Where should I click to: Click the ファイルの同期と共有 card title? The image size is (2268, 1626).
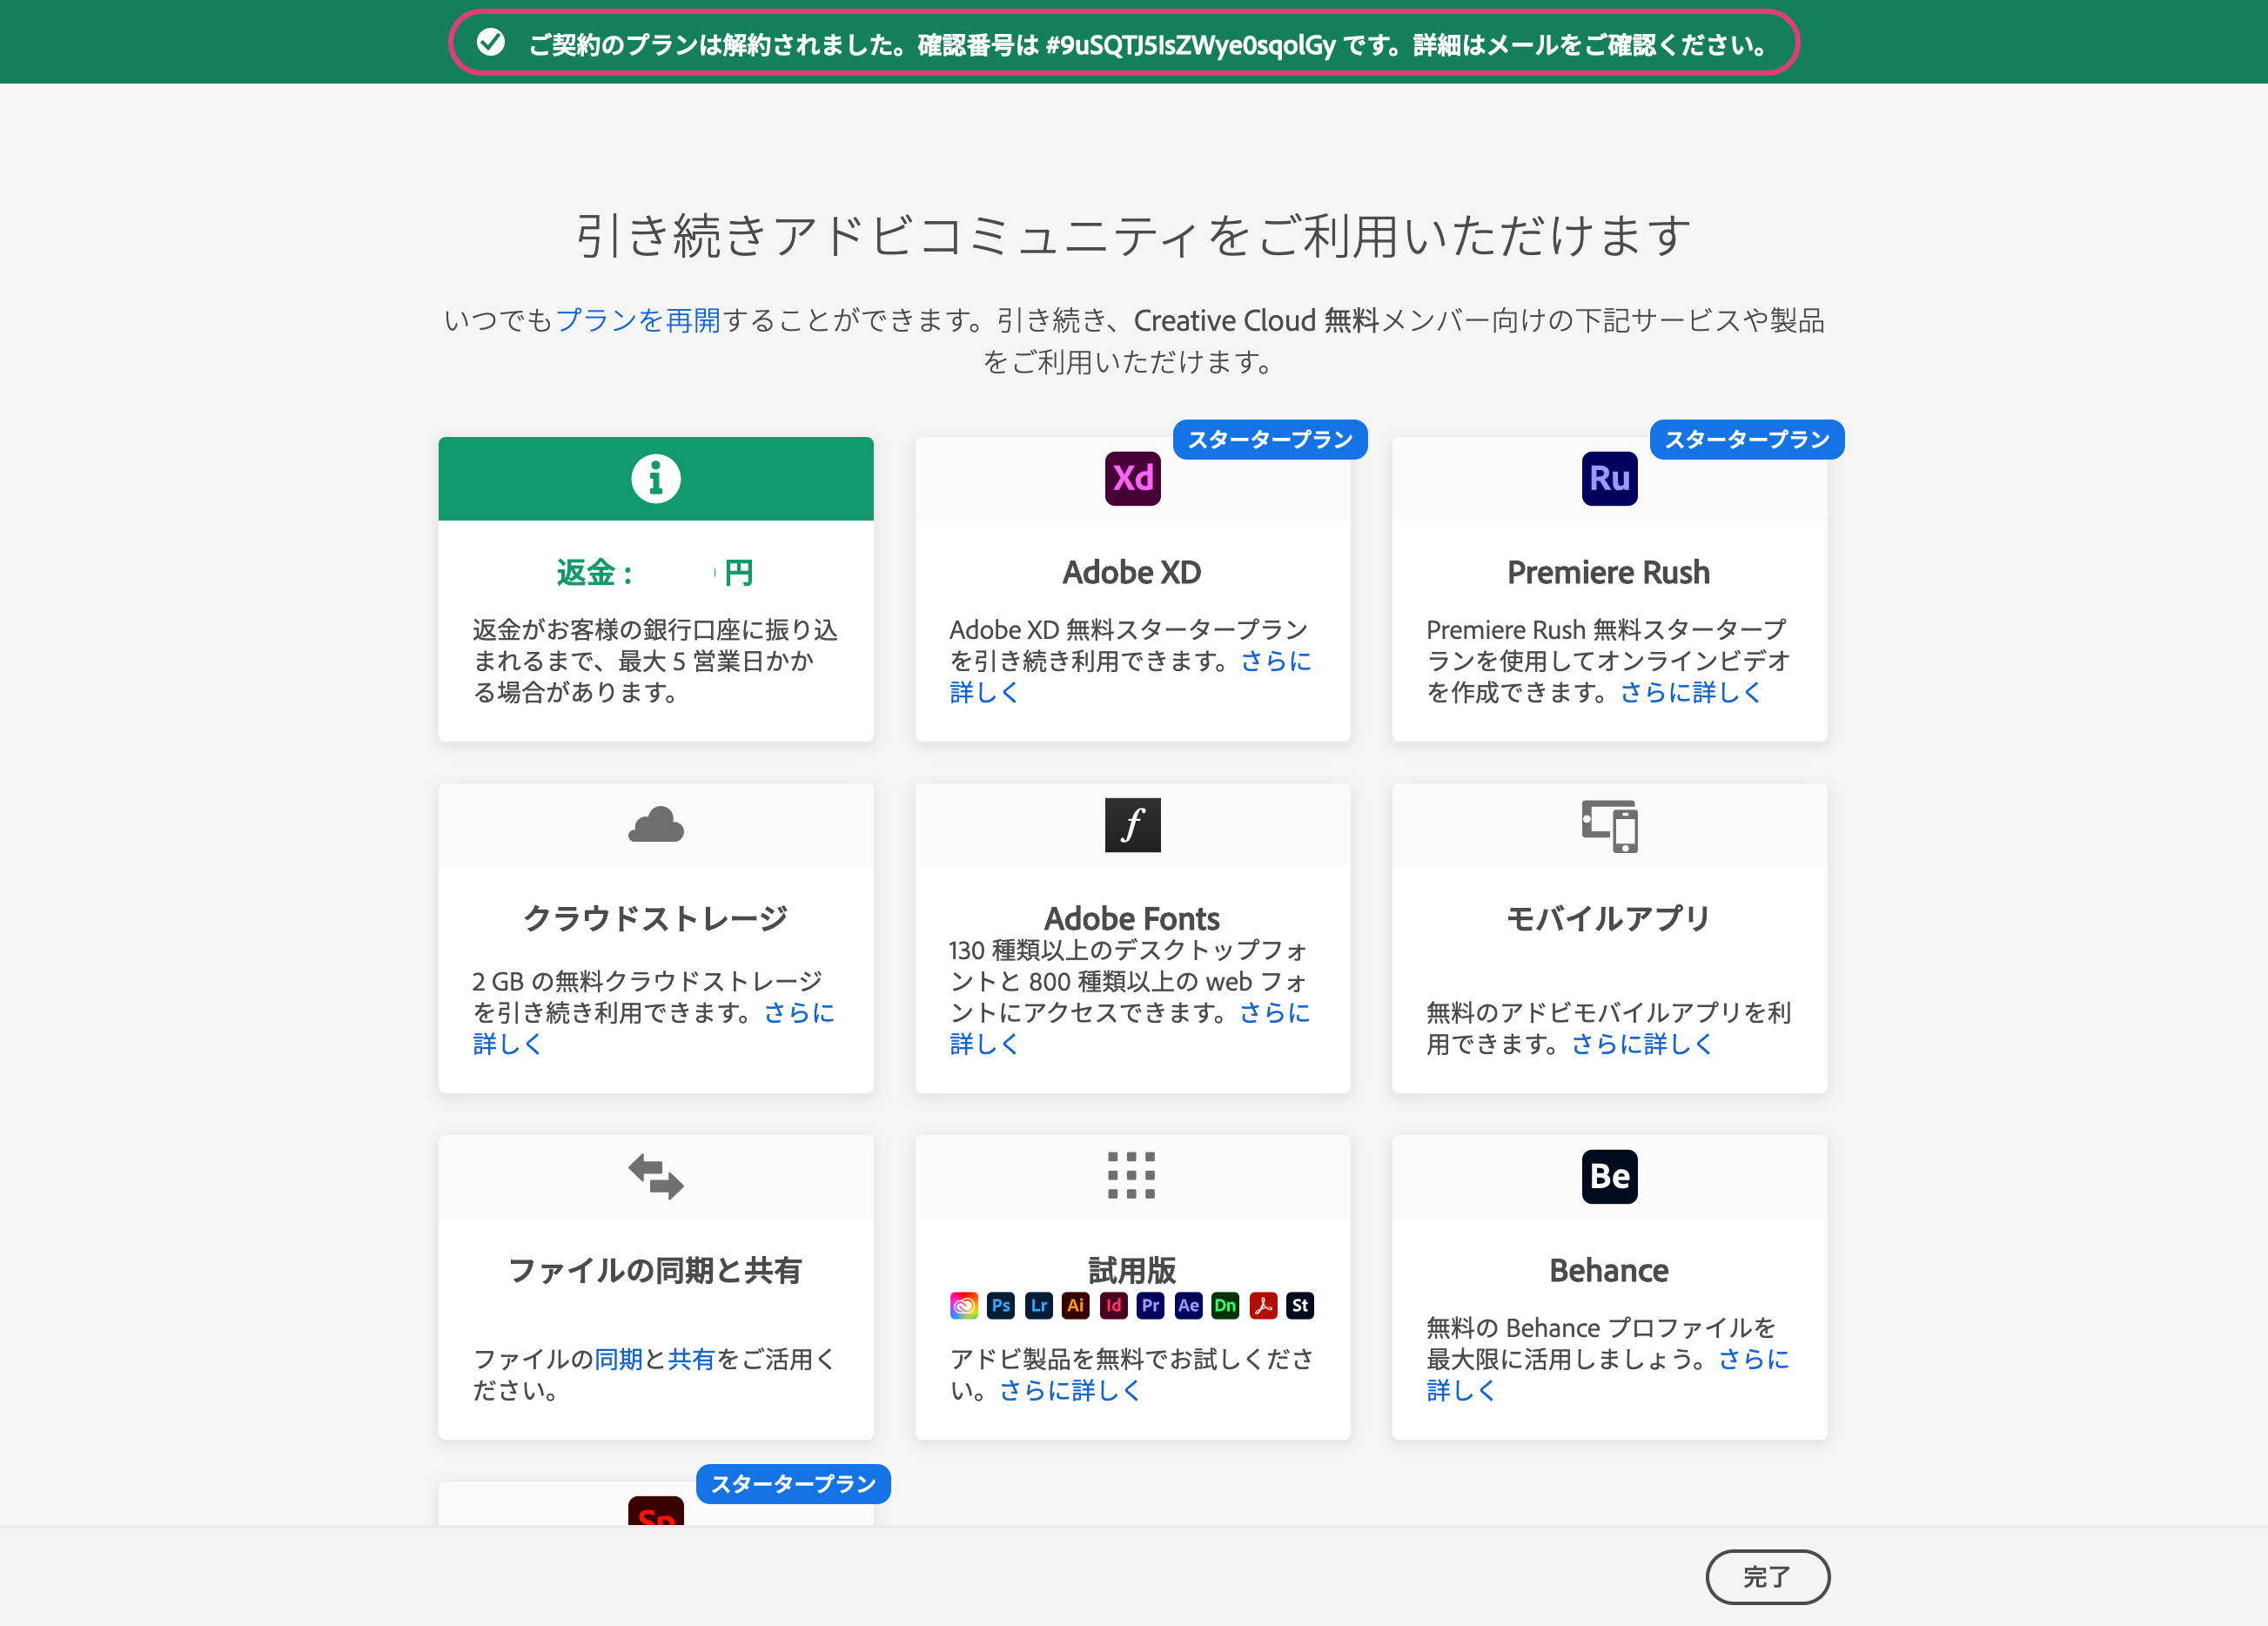[656, 1271]
